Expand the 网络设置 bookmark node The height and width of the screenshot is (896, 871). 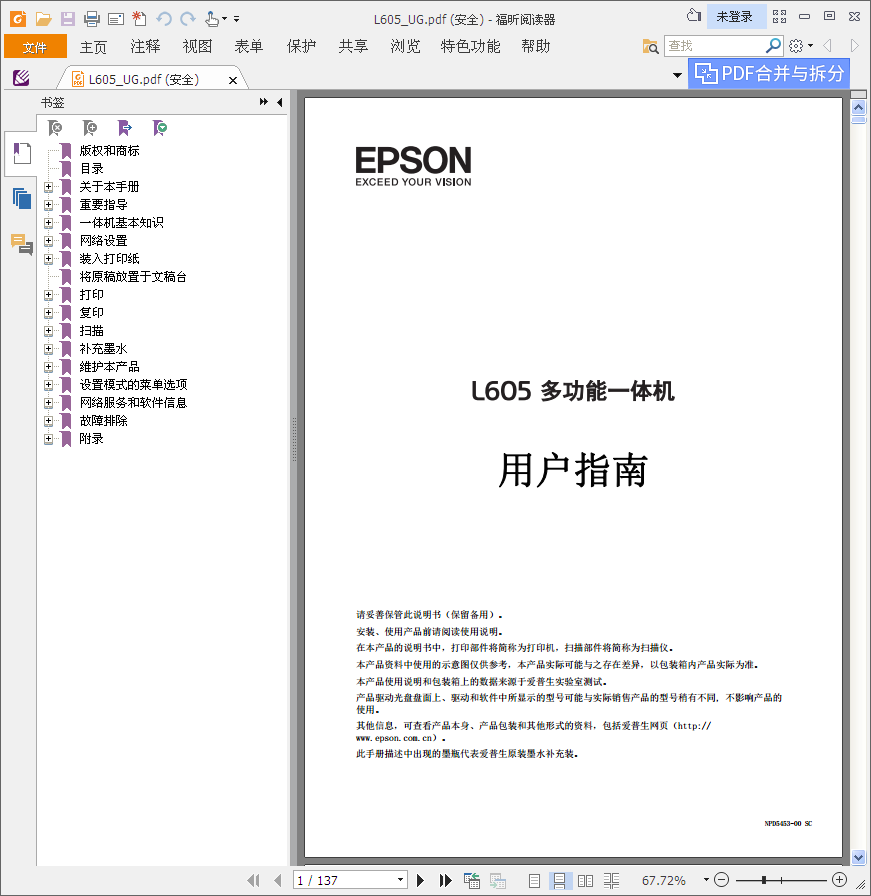(49, 241)
